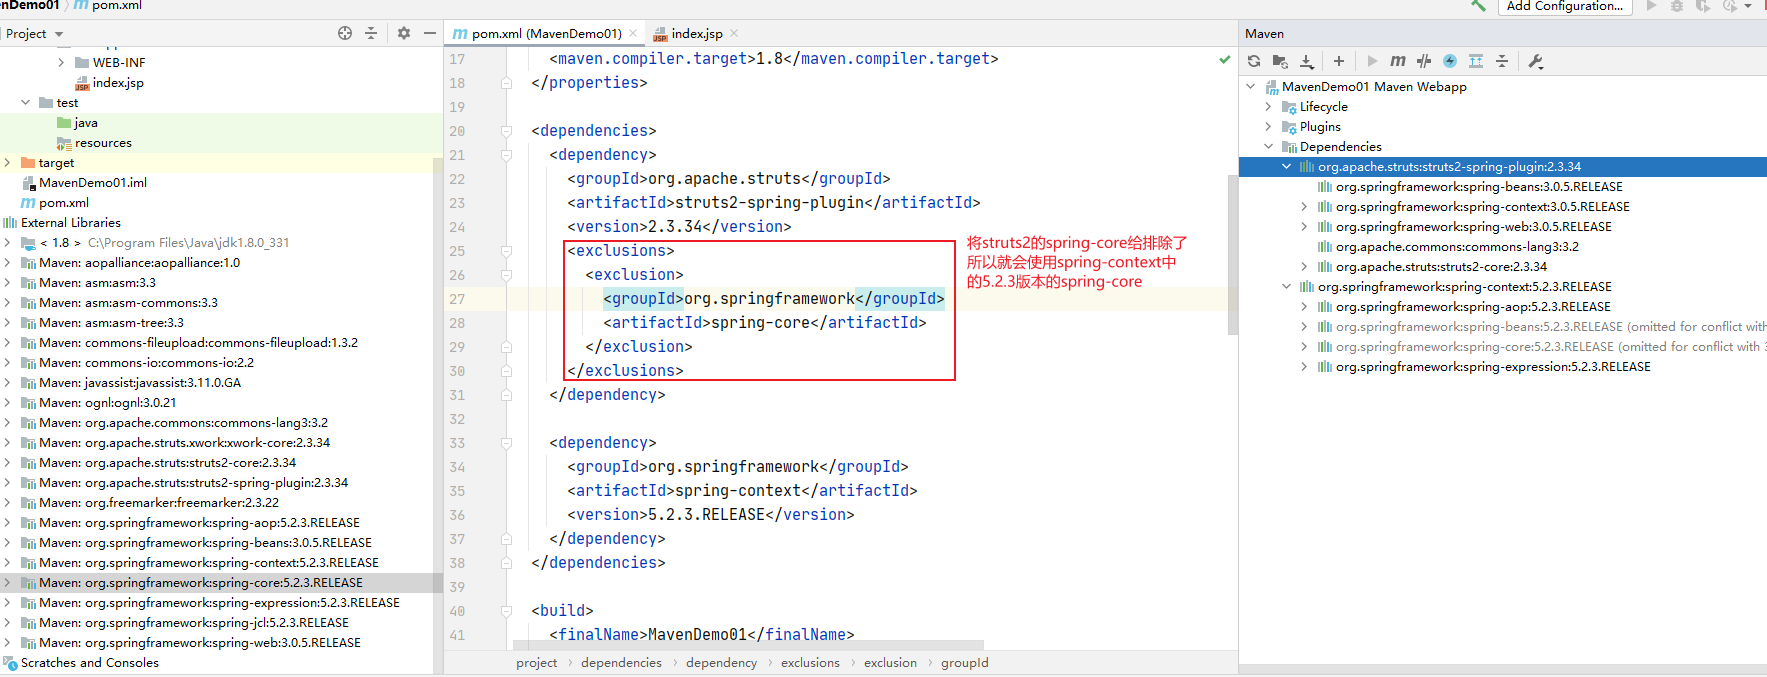The image size is (1767, 677).
Task: Click 'dependencies' breadcrumb in editor
Action: 621,663
